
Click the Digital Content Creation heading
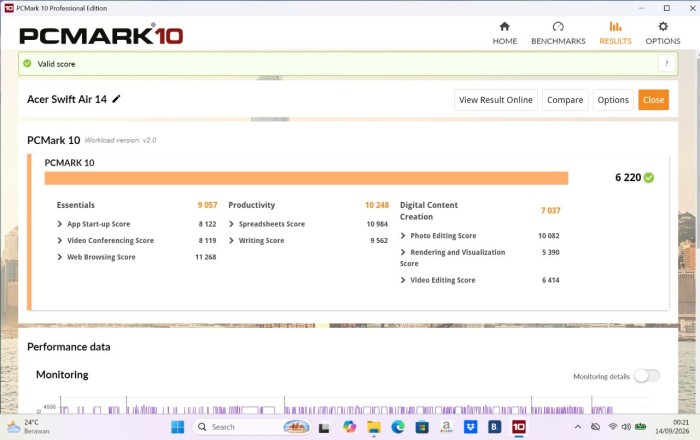[x=429, y=211]
